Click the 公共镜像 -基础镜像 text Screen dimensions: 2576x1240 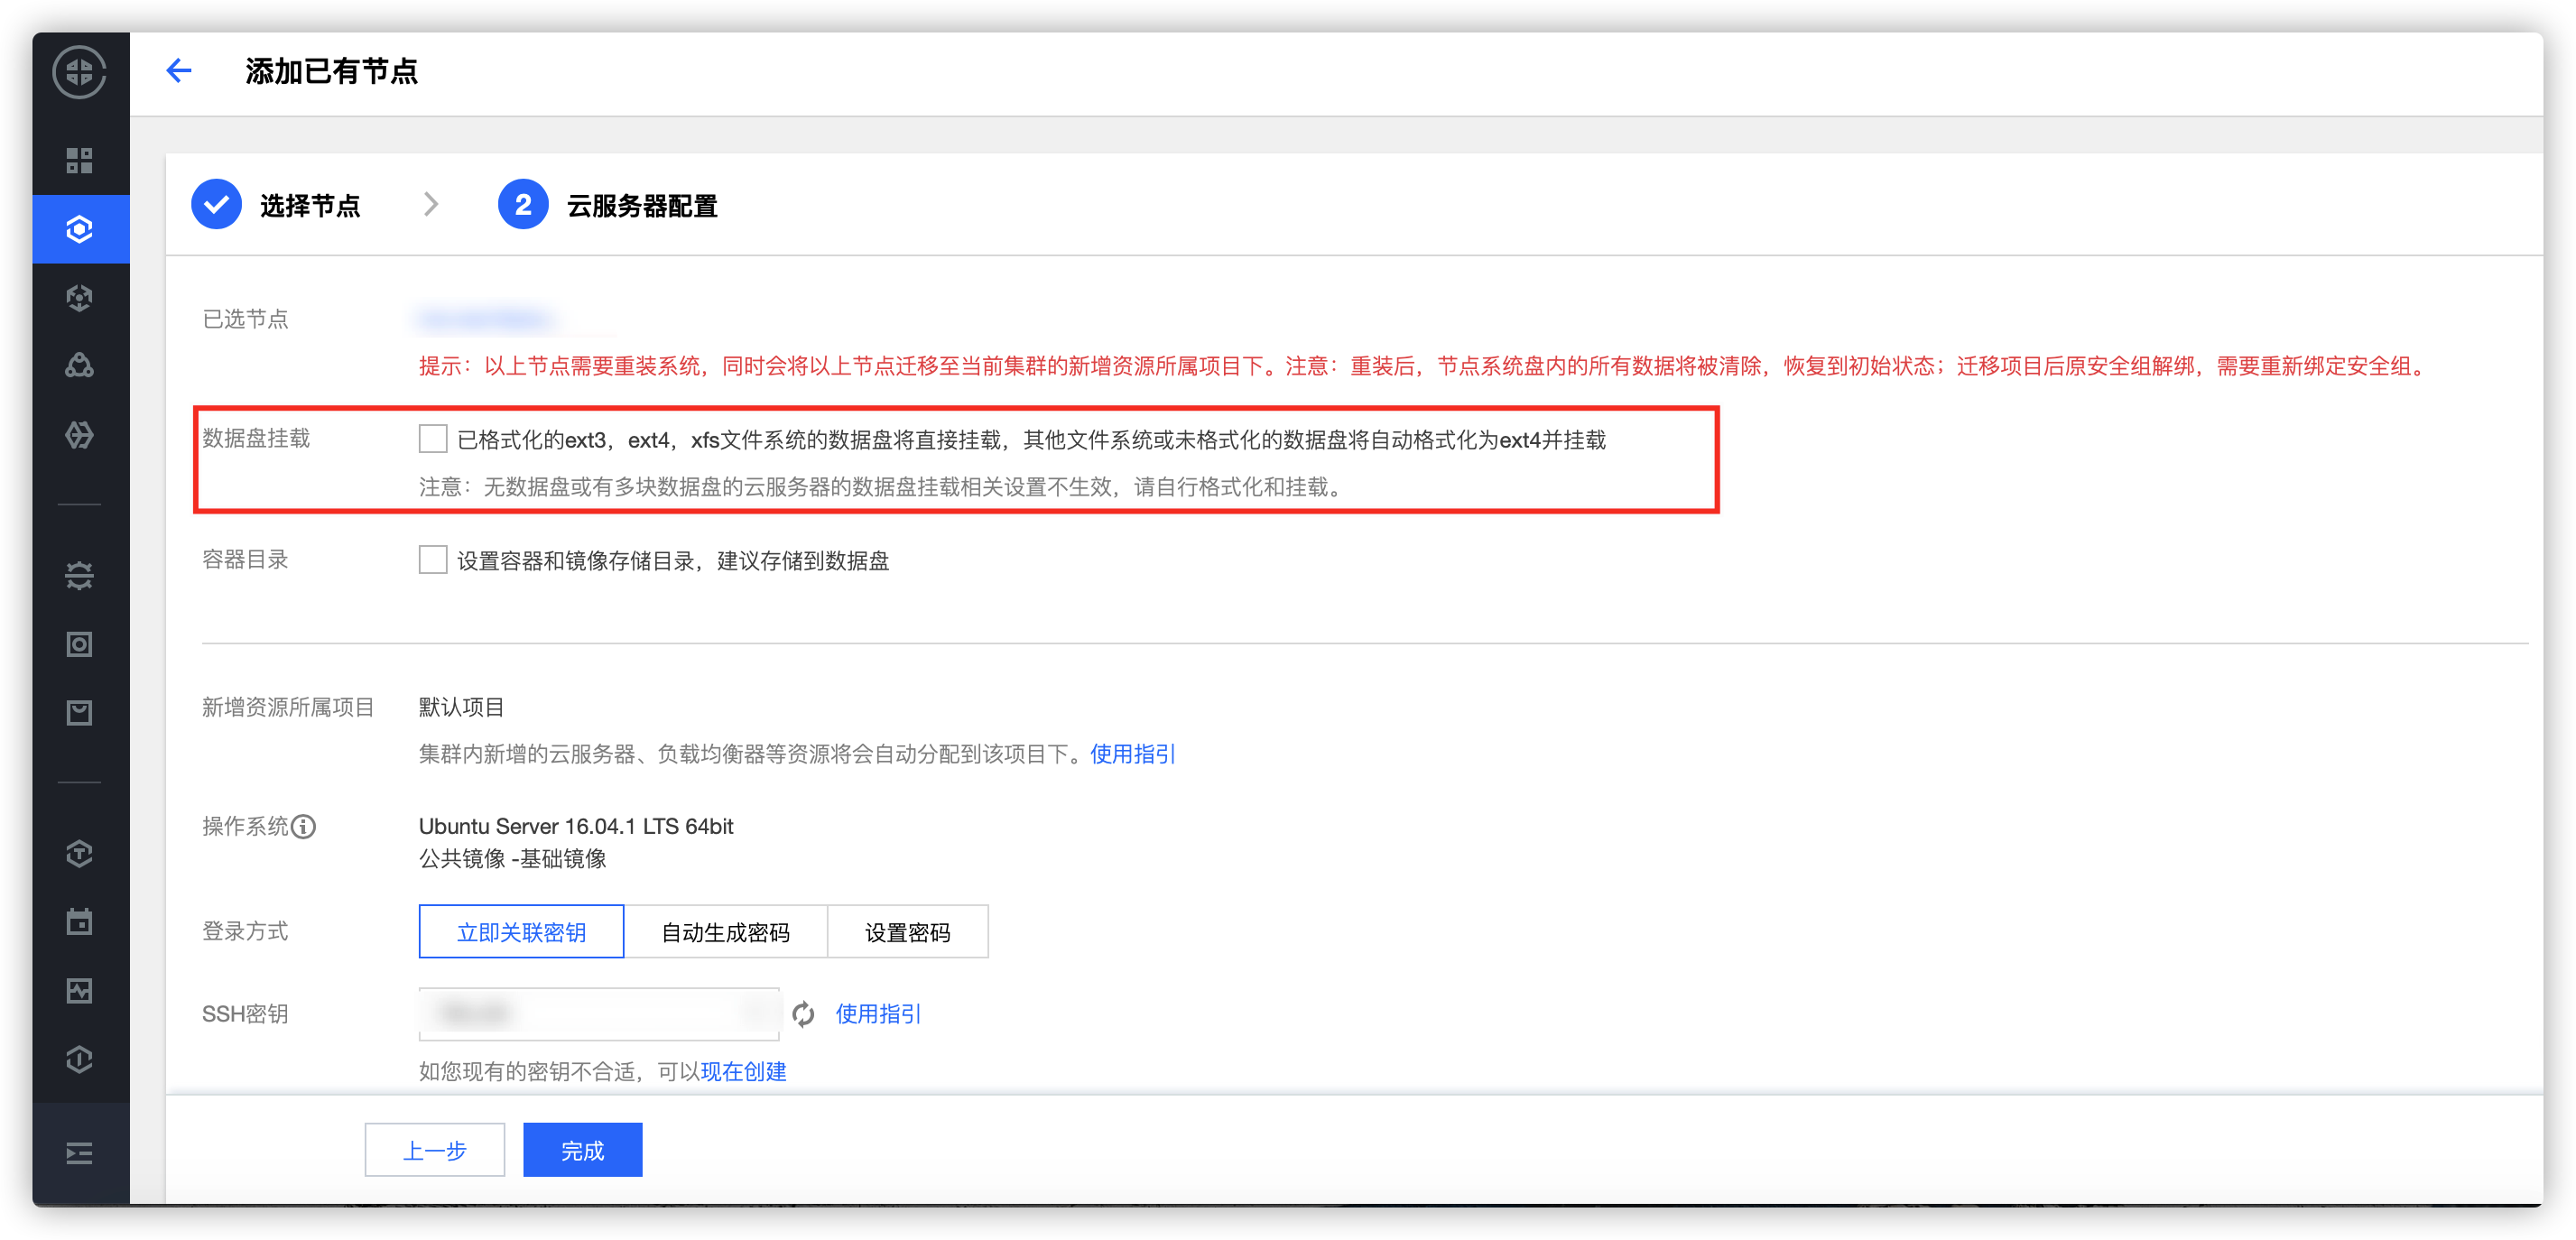tap(512, 859)
